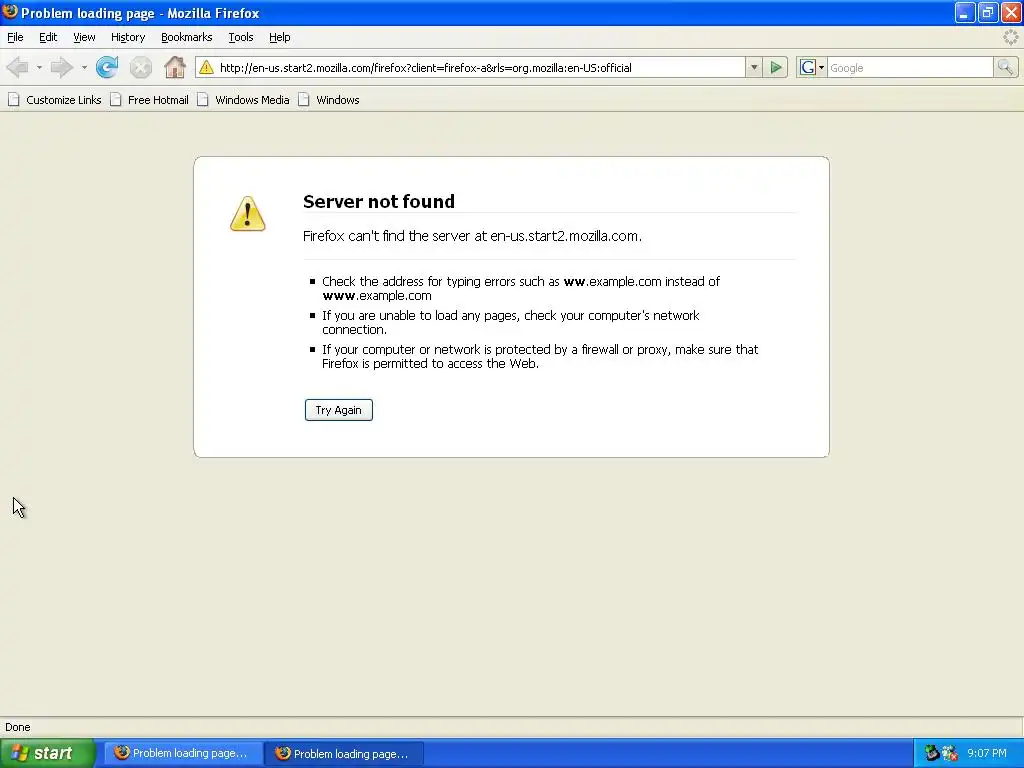
Task: Click the magnifier search button
Action: pyautogui.click(x=1005, y=67)
